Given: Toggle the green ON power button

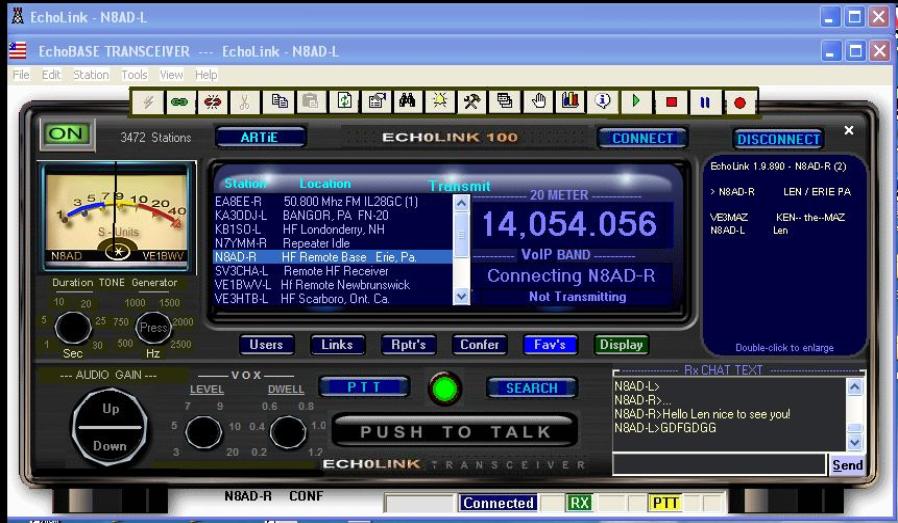Looking at the screenshot, I should 67,134.
